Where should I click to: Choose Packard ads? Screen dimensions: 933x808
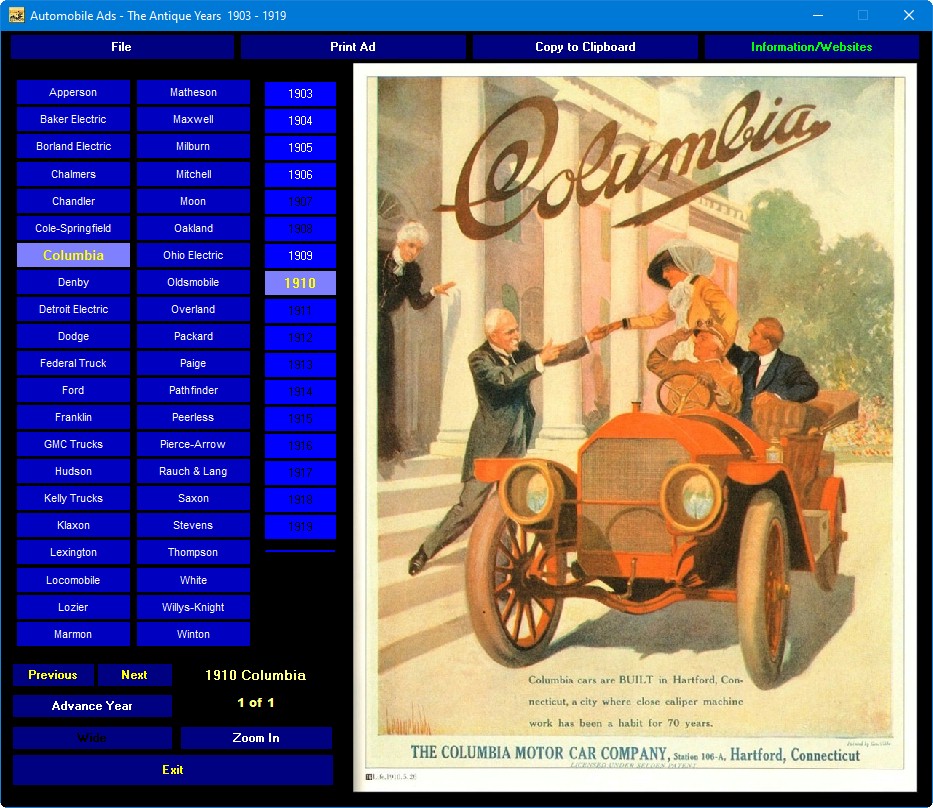click(x=193, y=336)
